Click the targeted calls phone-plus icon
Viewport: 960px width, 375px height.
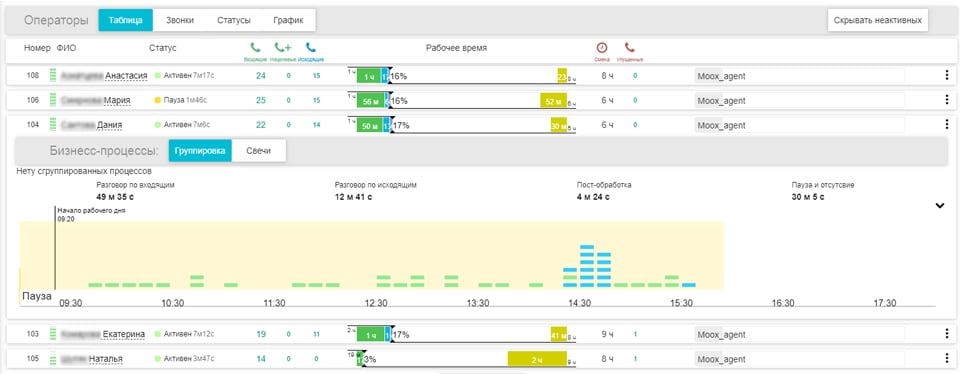click(282, 48)
